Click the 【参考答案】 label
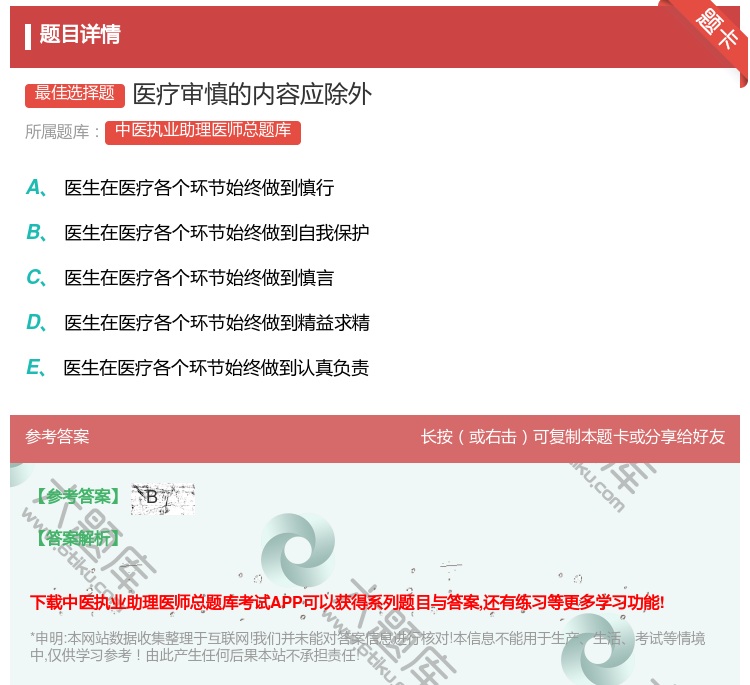The height and width of the screenshot is (685, 750). pos(79,497)
